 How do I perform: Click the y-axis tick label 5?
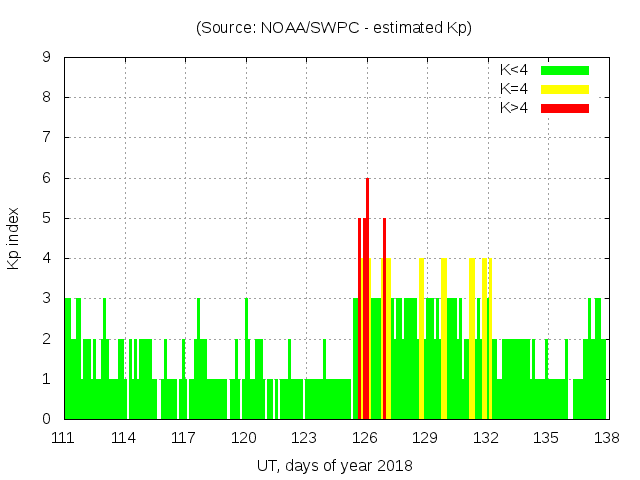pos(47,218)
